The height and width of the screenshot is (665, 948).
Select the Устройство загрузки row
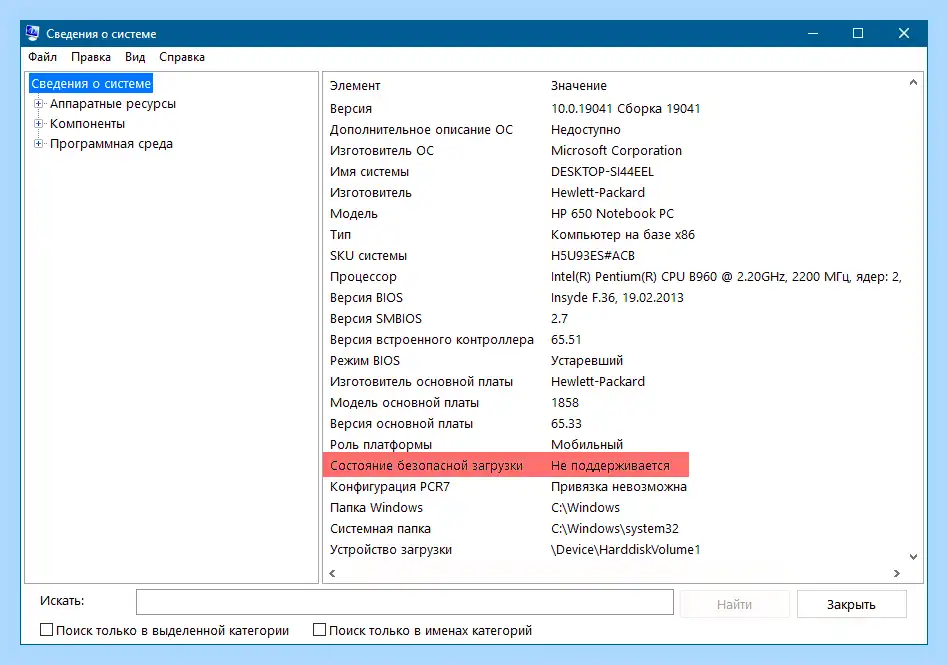[x=614, y=550]
